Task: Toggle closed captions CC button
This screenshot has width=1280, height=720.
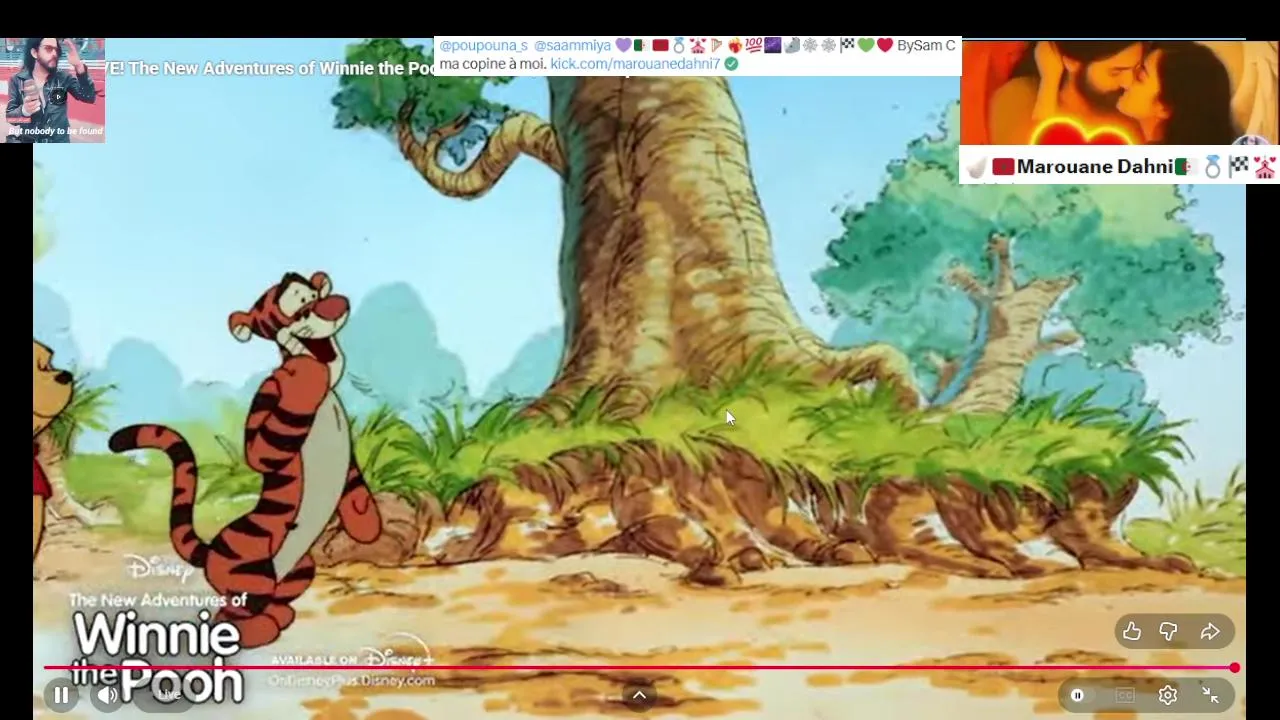Action: coord(1125,695)
